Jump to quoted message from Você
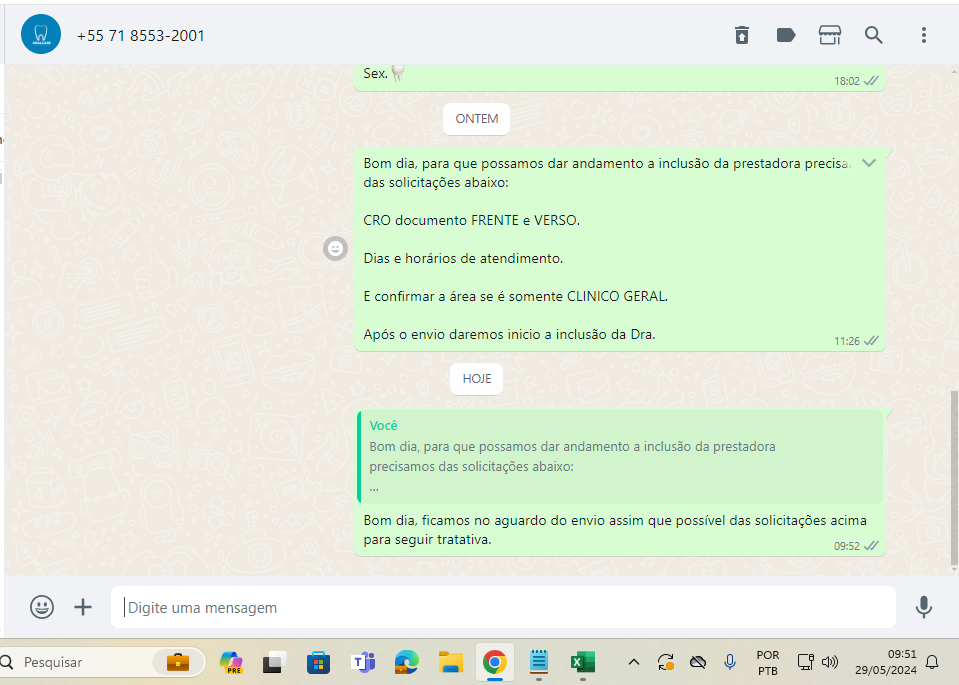959x685 pixels. [620, 456]
